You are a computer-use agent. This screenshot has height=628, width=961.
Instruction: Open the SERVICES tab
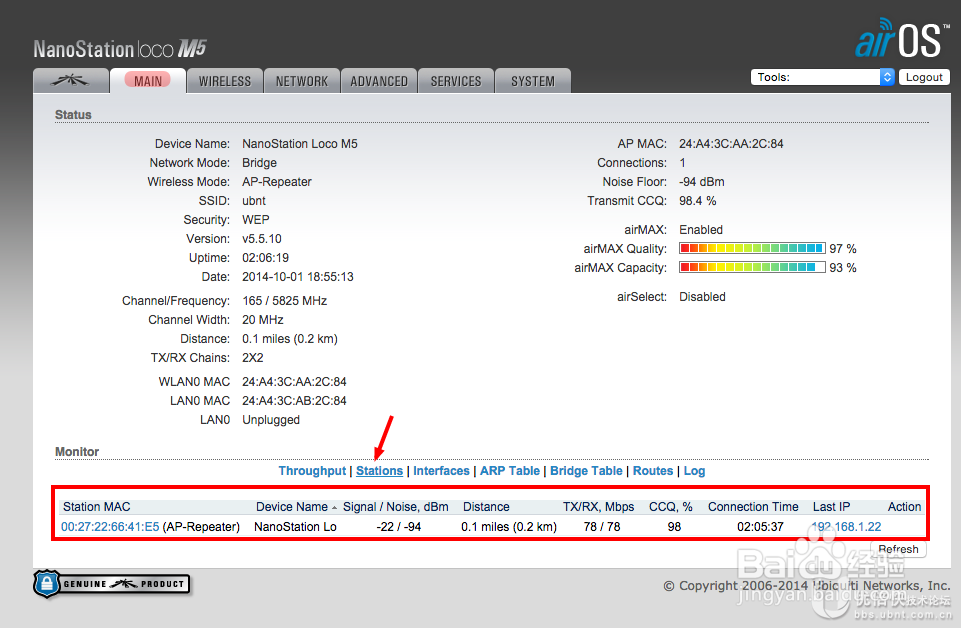click(456, 81)
